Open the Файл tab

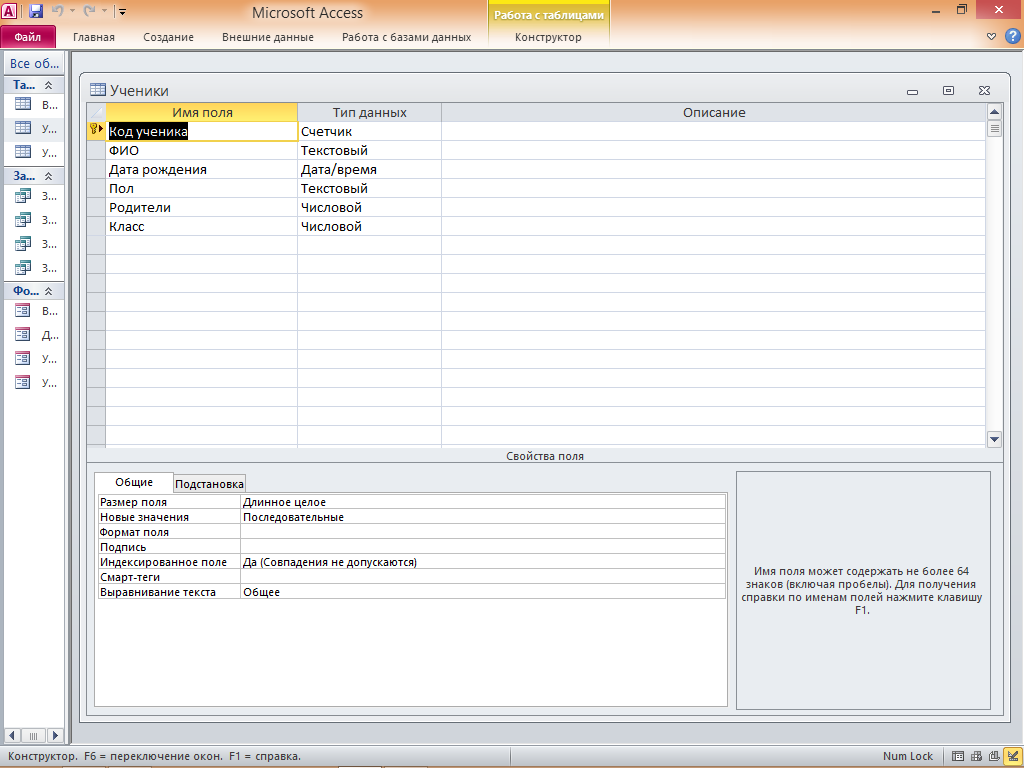28,37
